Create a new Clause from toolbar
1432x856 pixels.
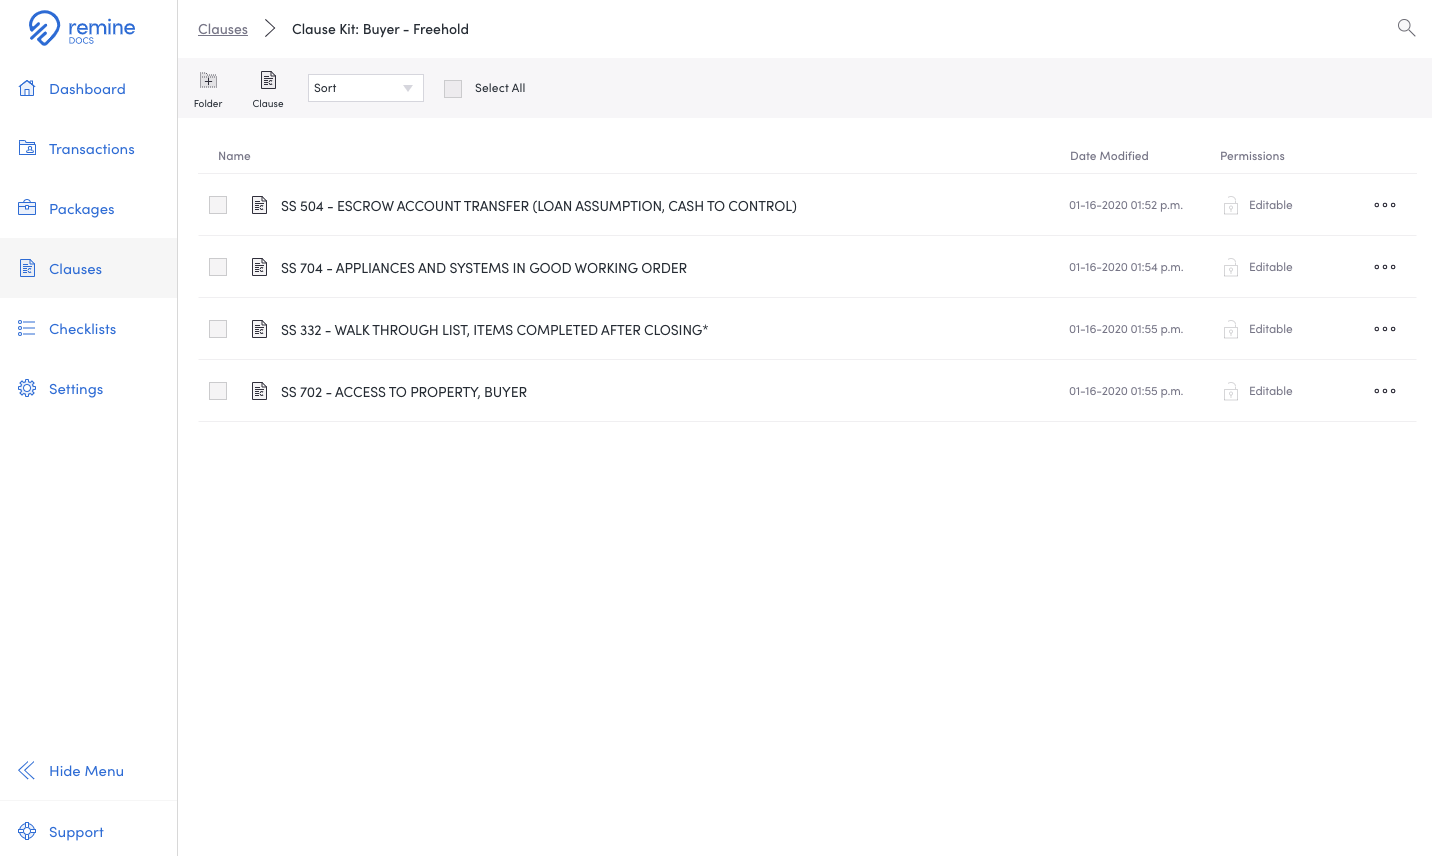pos(268,89)
